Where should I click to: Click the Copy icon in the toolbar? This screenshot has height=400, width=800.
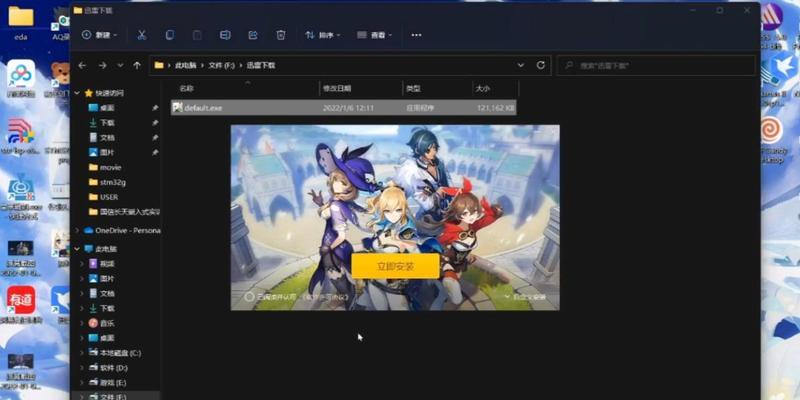169,35
